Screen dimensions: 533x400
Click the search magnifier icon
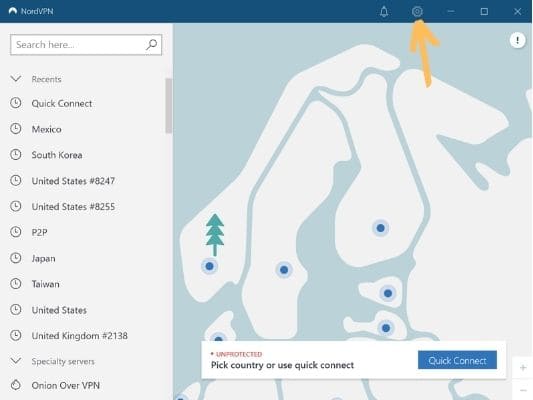coord(151,45)
